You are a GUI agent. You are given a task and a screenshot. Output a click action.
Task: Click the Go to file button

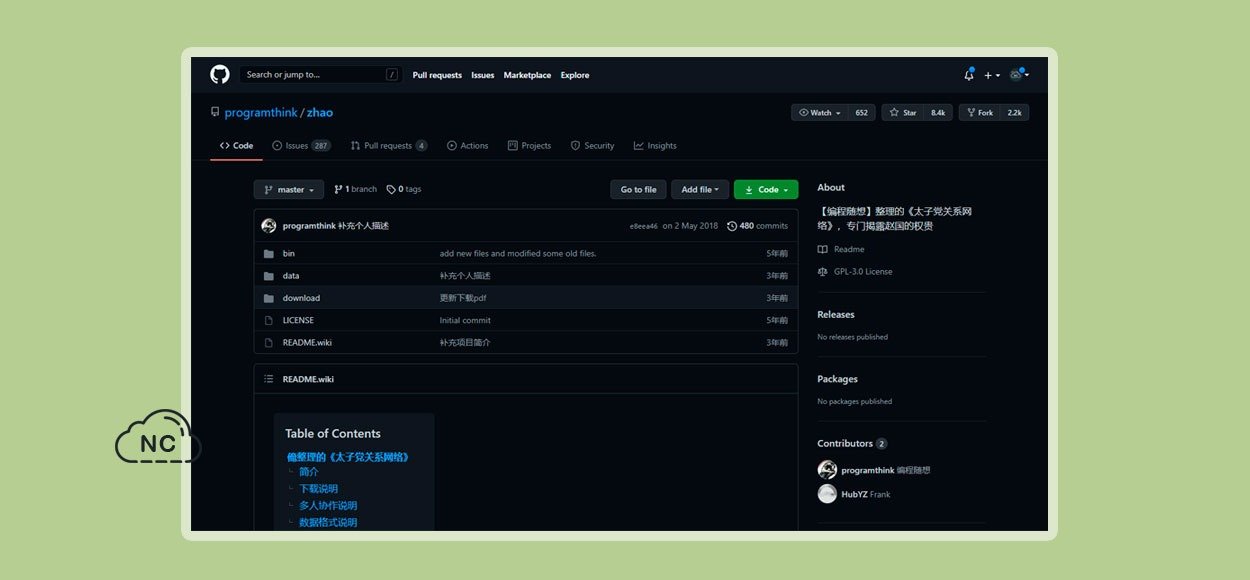638,190
